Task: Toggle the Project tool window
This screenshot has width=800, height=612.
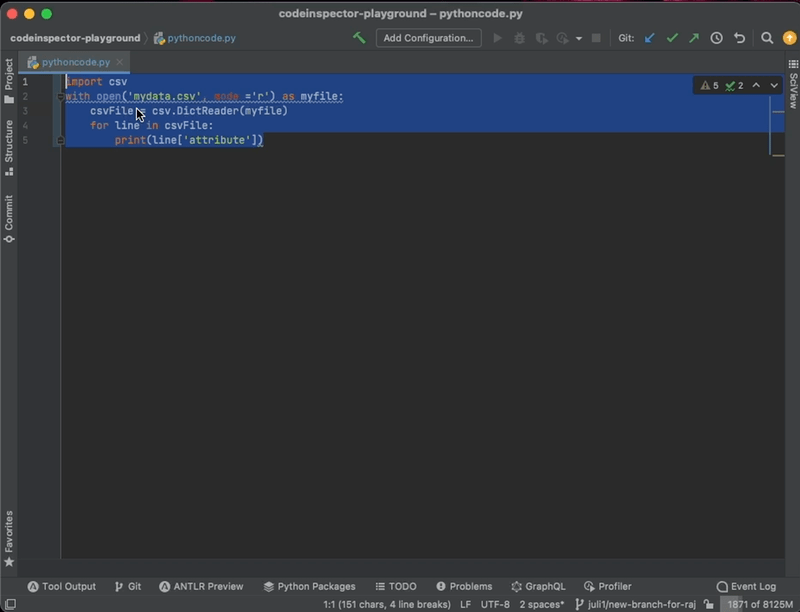Action: point(9,81)
